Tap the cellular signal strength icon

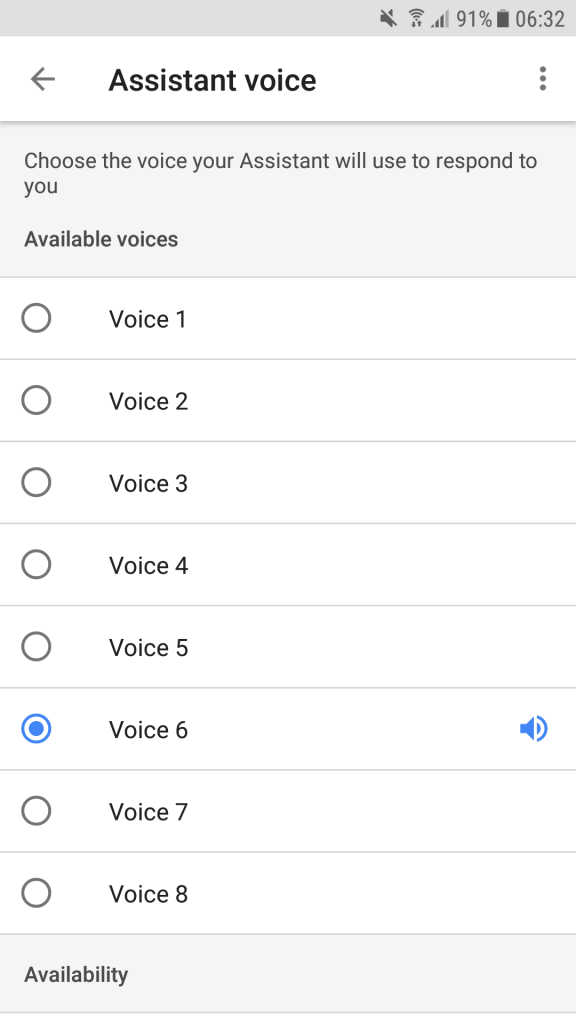[440, 19]
